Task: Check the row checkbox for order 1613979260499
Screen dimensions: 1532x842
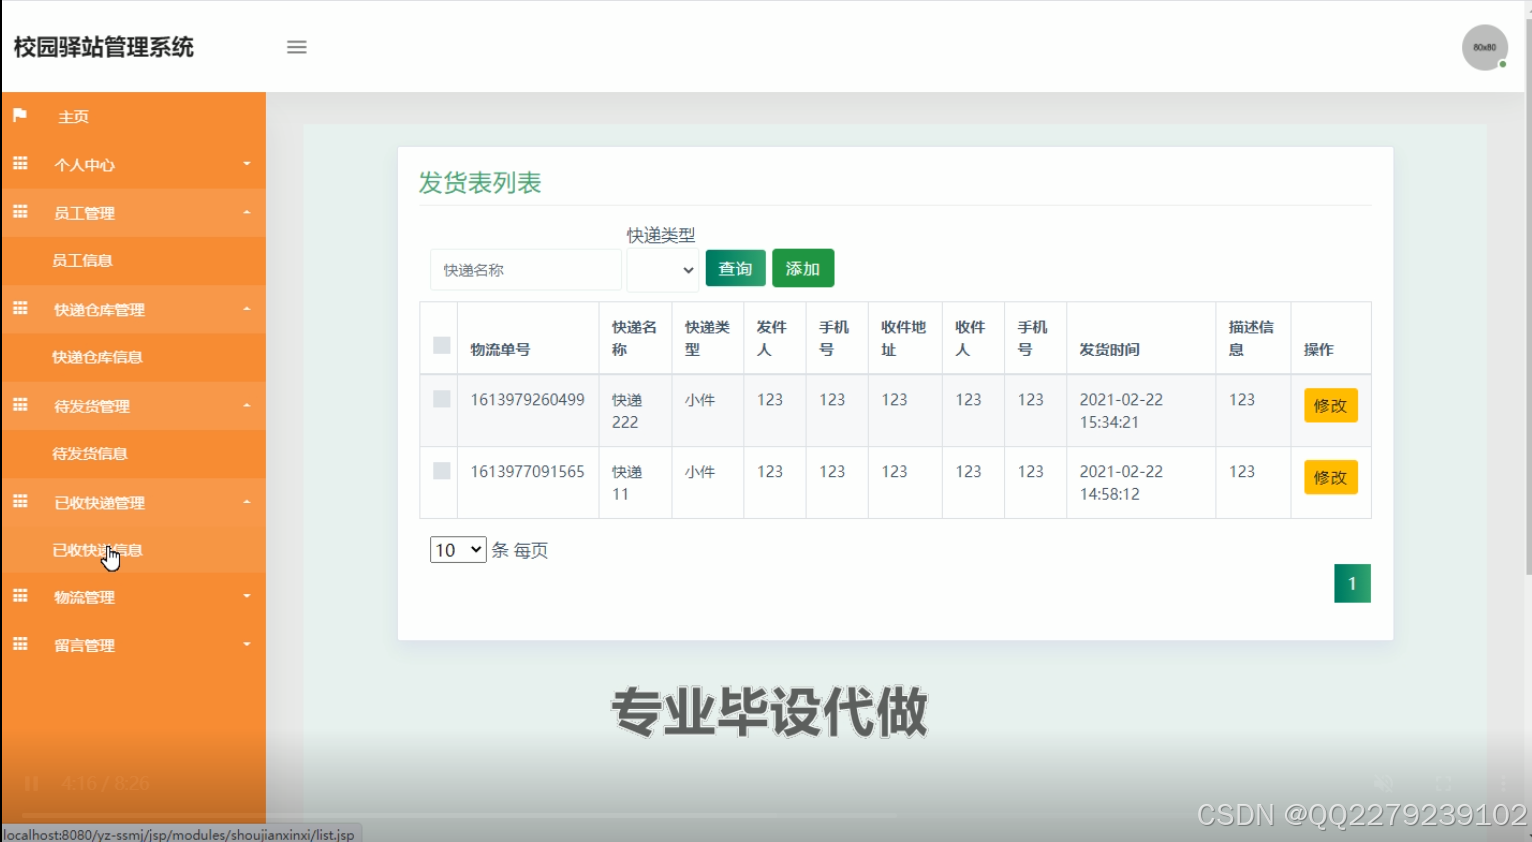Action: click(x=440, y=398)
